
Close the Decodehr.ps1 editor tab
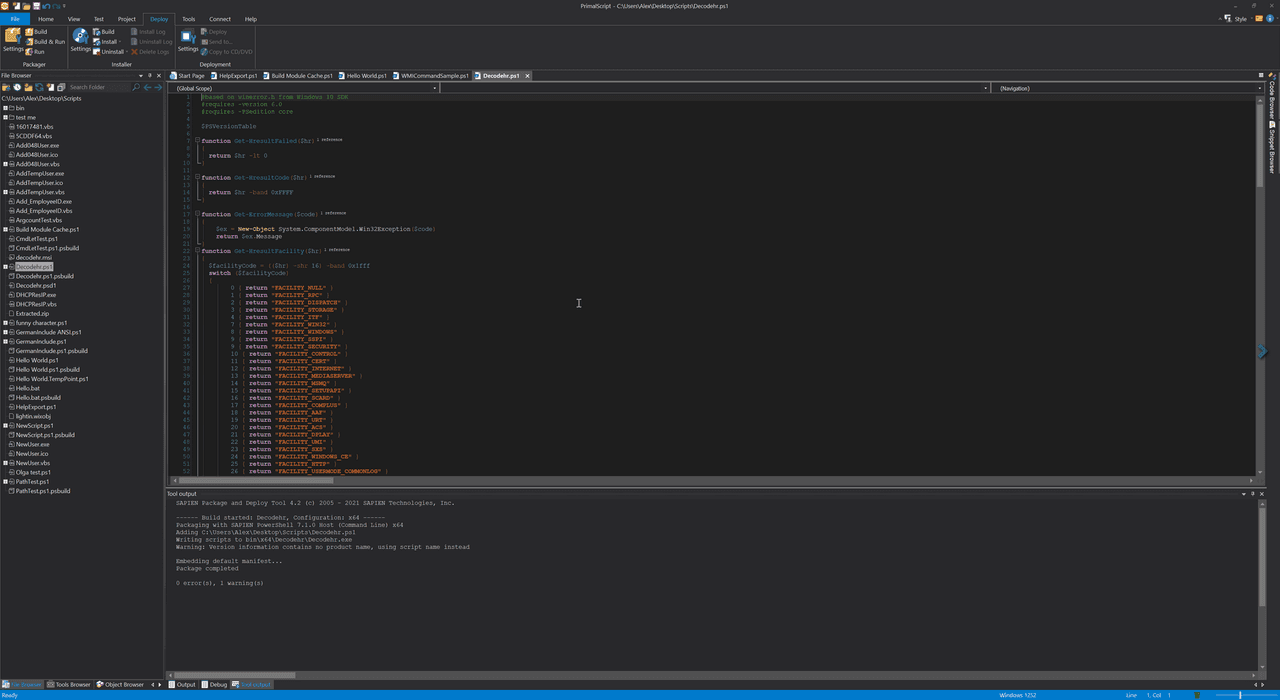click(x=527, y=76)
